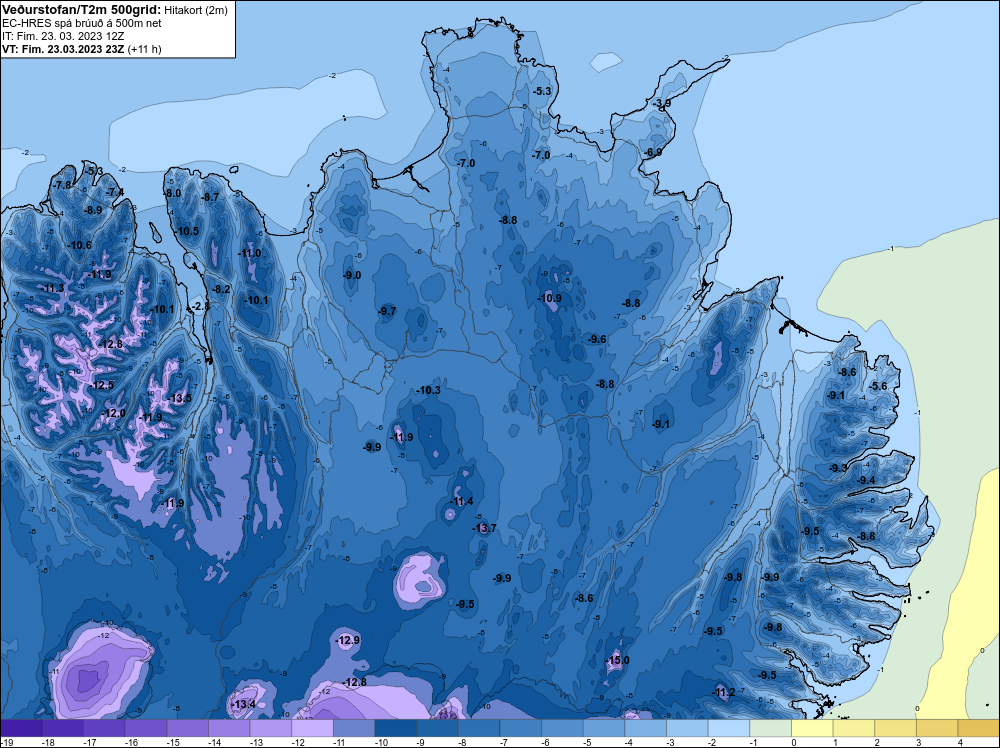Click the legend swatch labeled -17

(104, 728)
